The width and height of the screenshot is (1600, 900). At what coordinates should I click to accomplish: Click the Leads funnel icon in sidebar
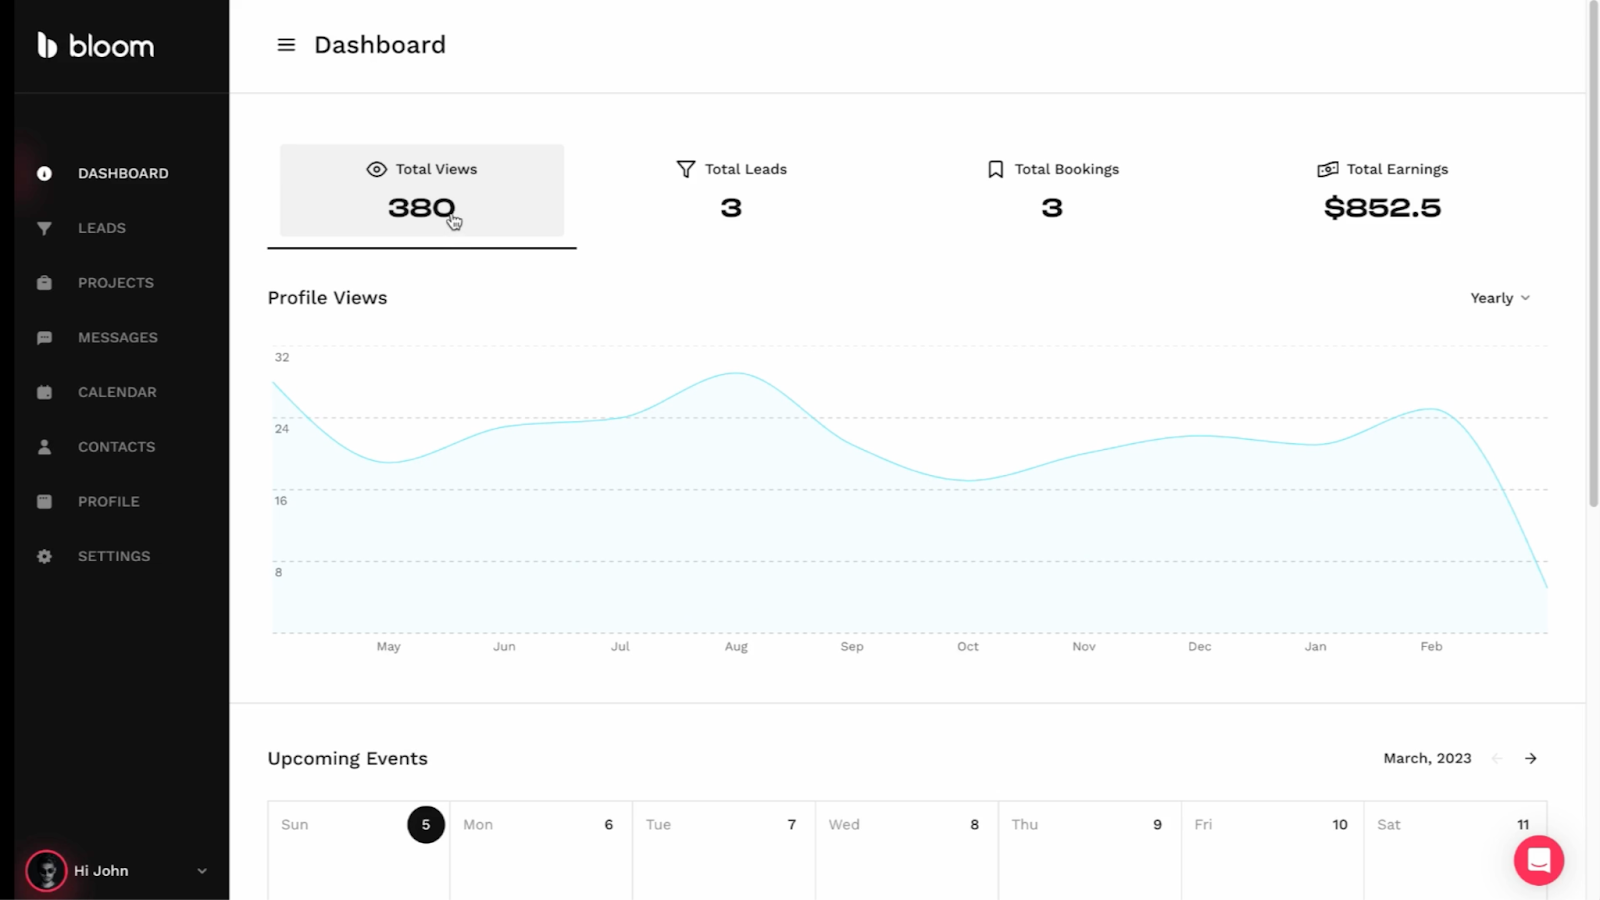click(44, 228)
